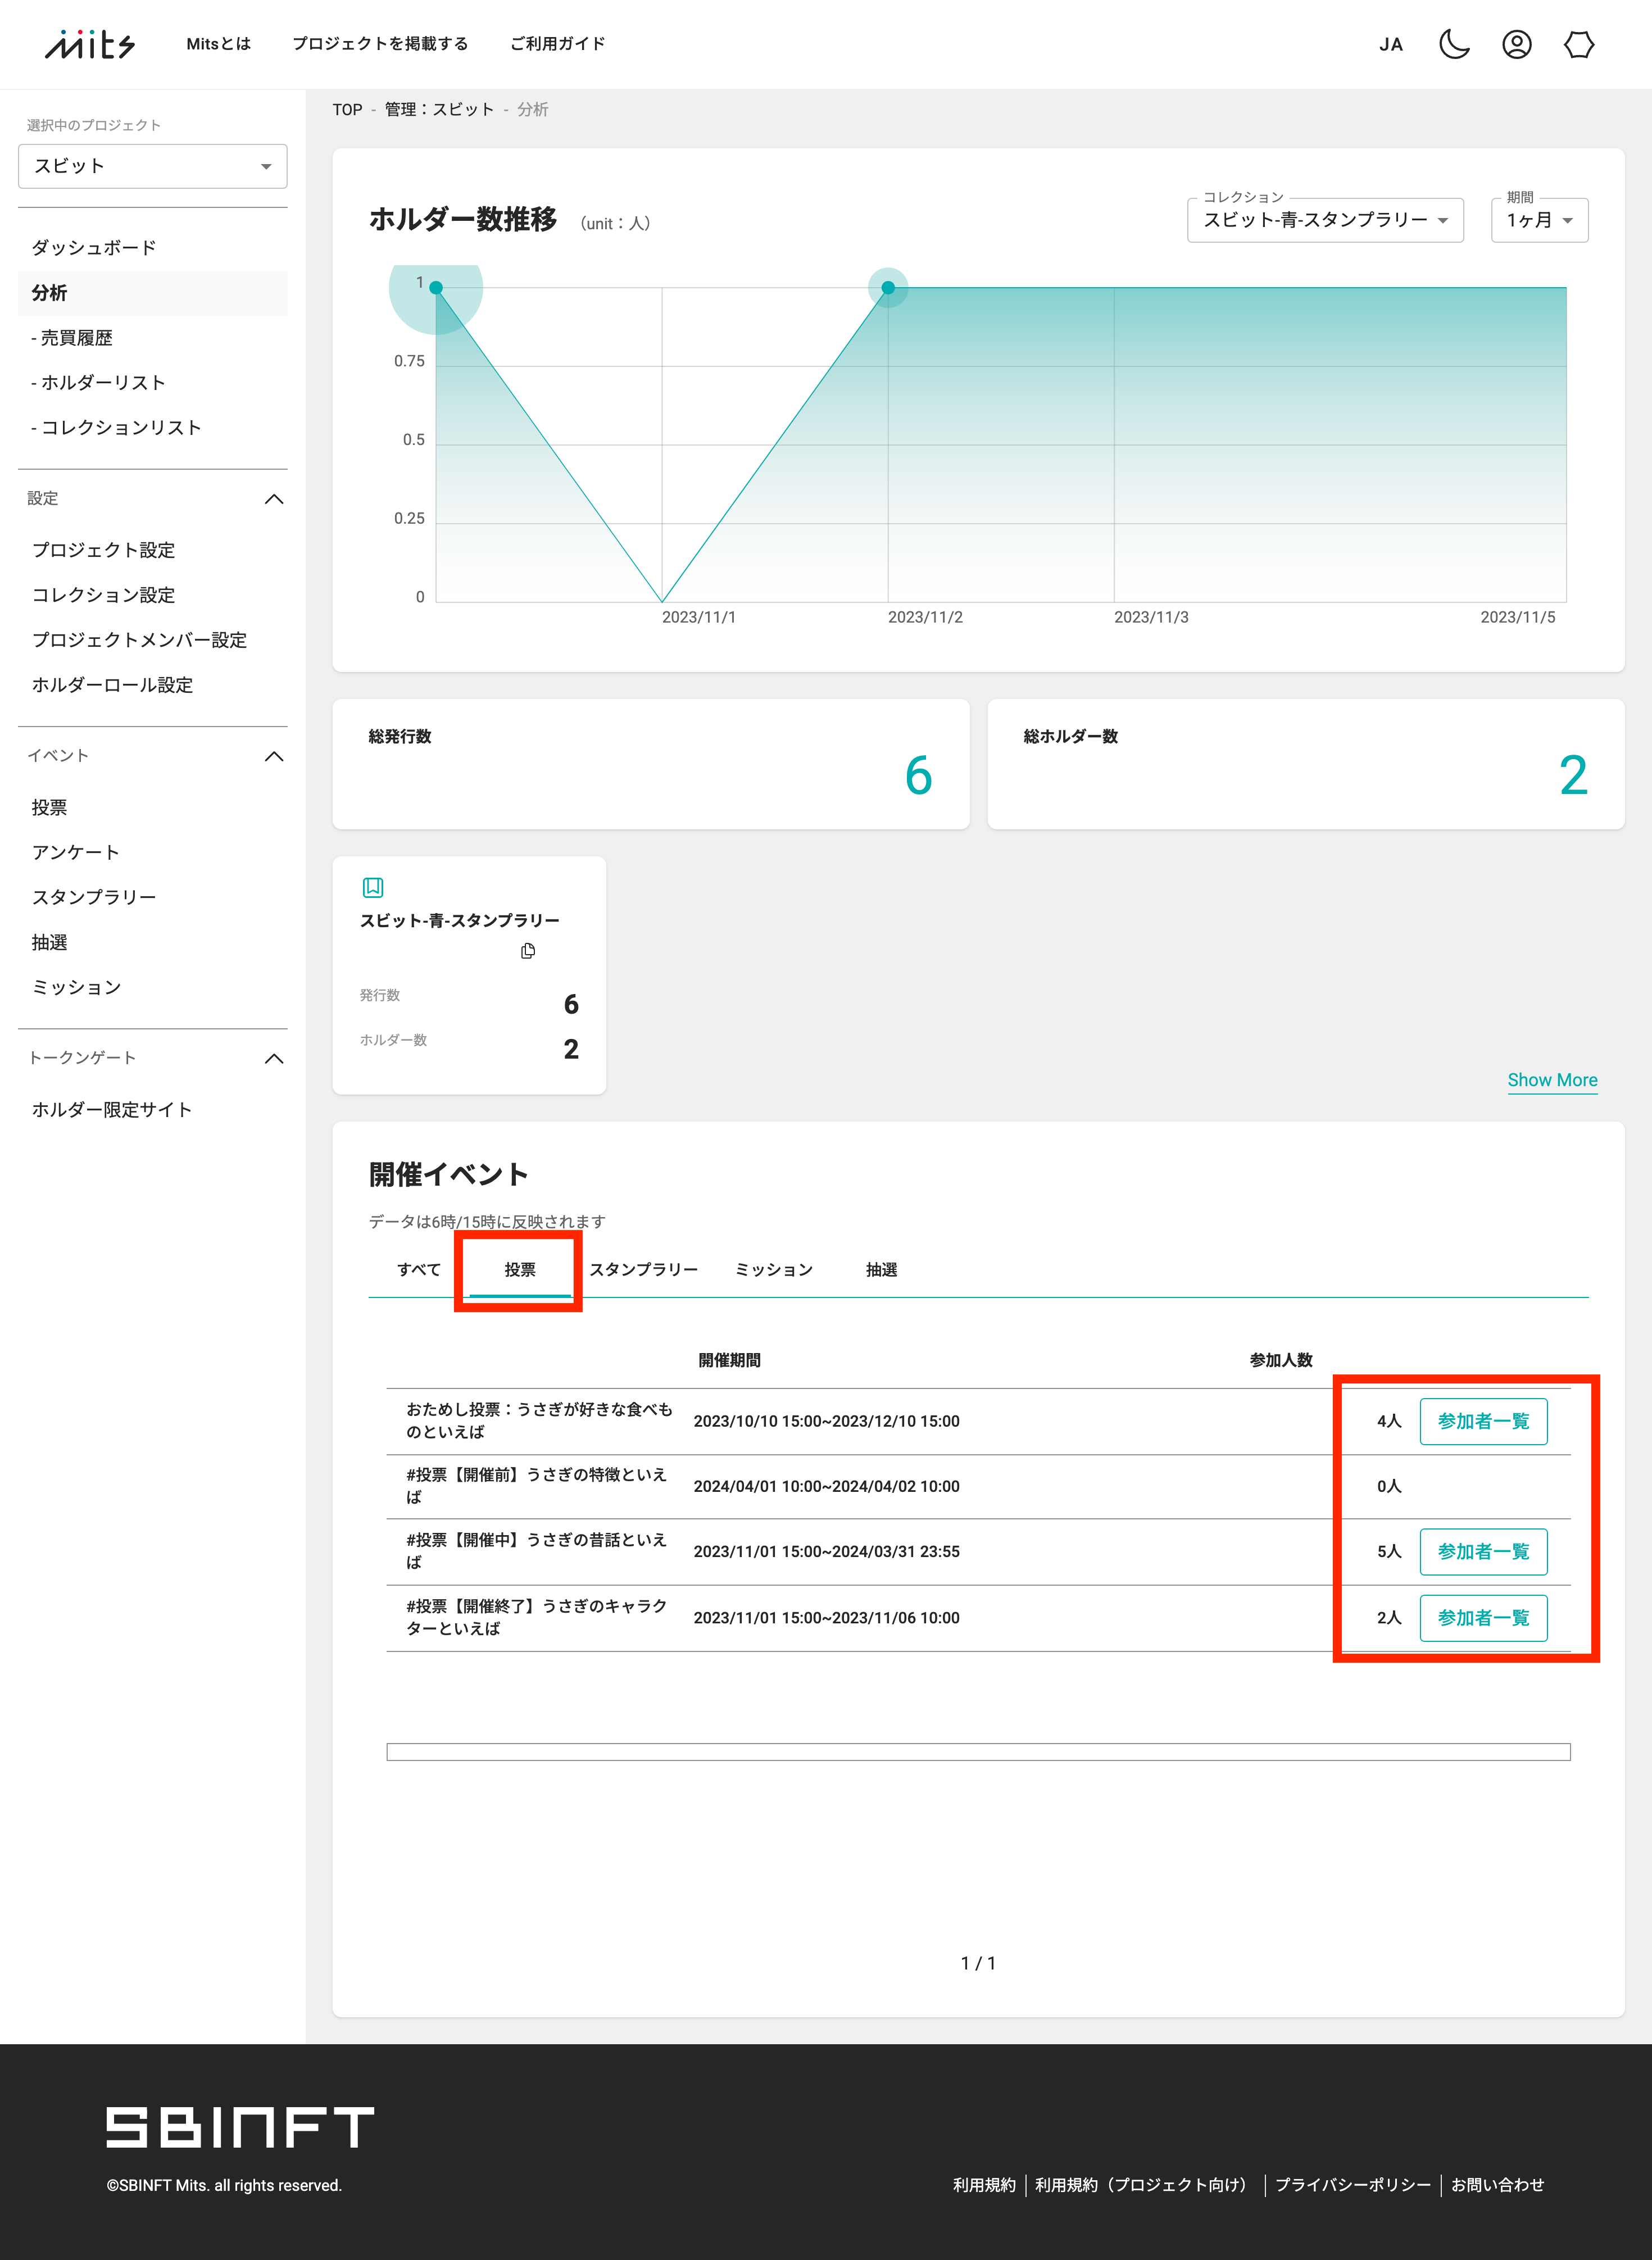Click 'おためし投票：うさぎが好きな食べものといえば' event name

tap(539, 1421)
